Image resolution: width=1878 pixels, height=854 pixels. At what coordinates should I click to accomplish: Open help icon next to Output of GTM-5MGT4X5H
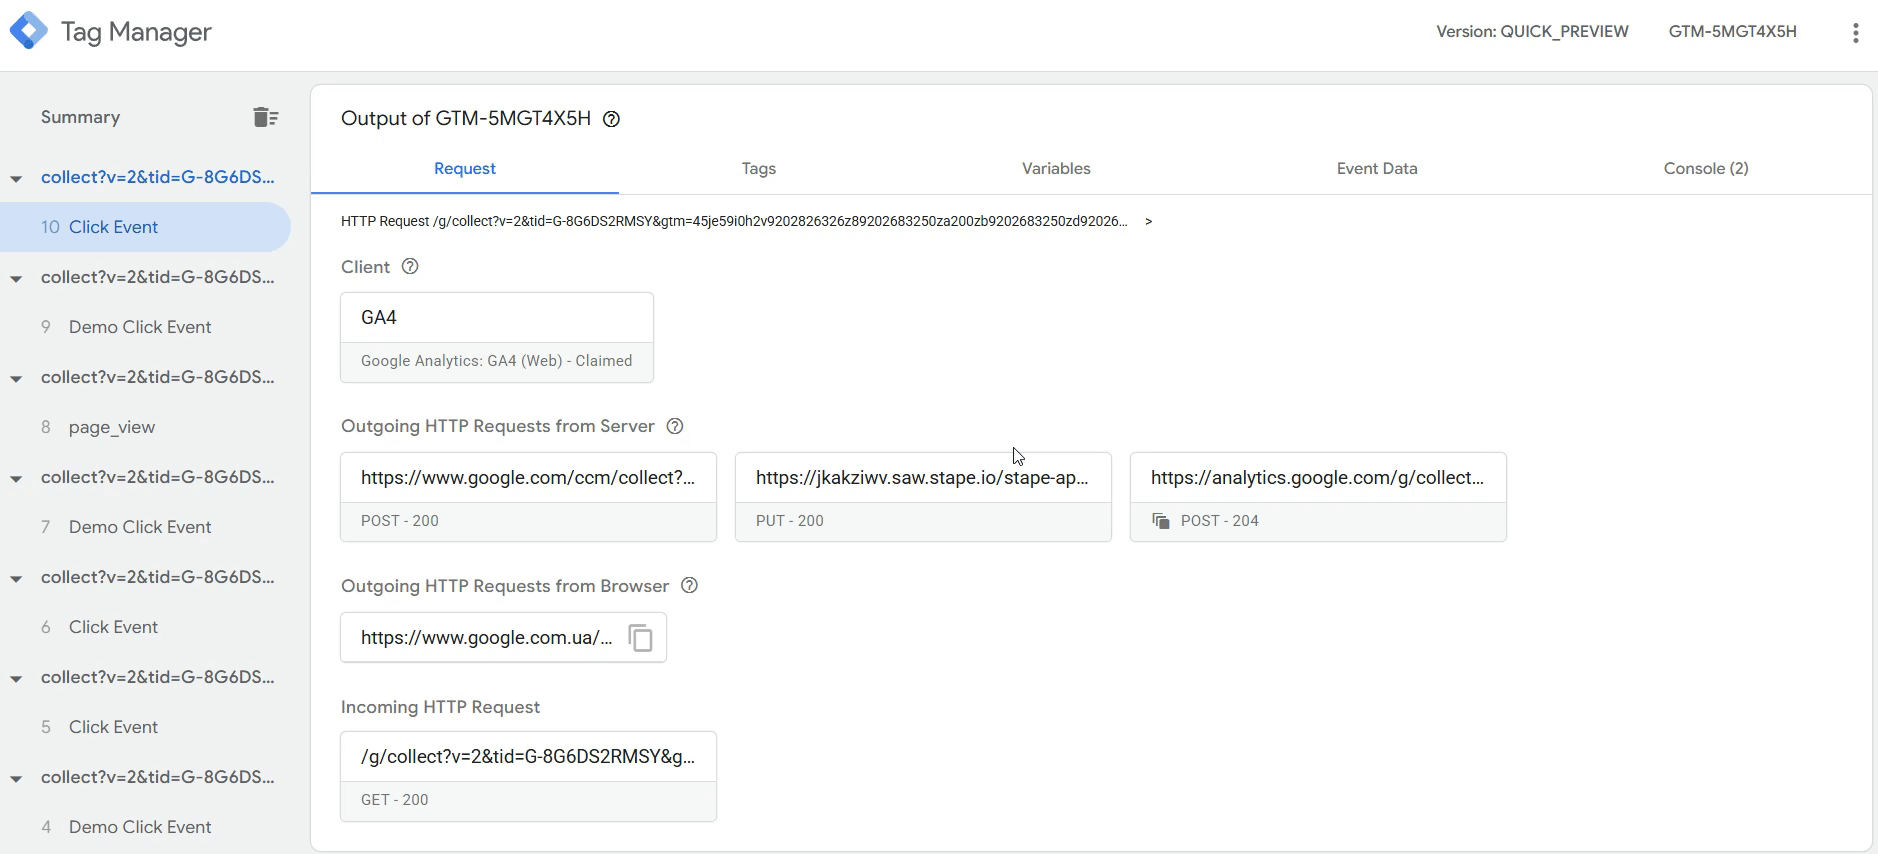pos(612,119)
